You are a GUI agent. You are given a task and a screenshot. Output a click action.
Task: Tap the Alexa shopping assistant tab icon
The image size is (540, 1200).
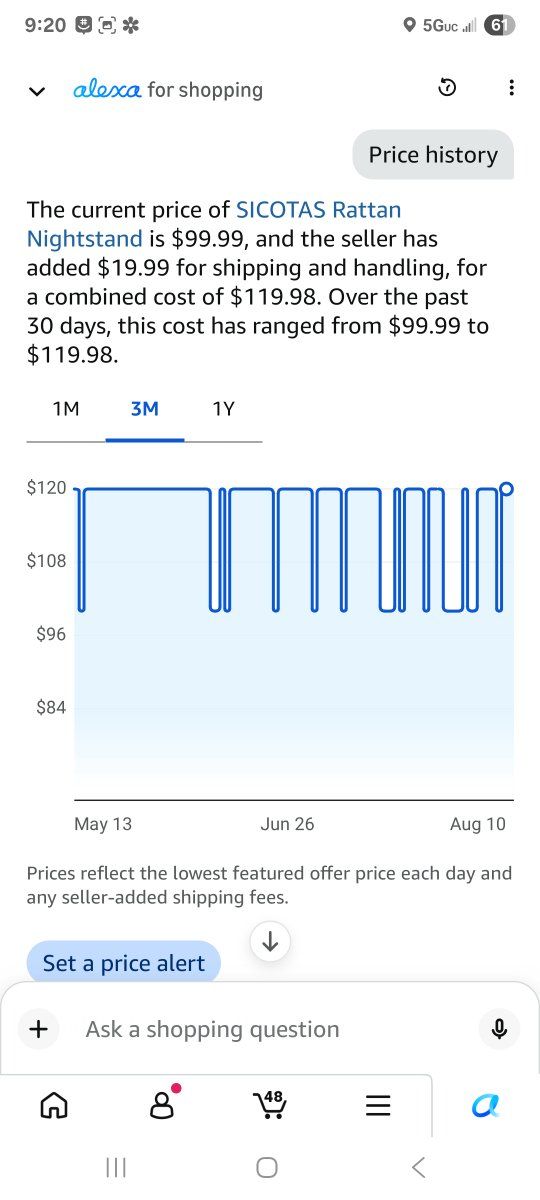(485, 1105)
